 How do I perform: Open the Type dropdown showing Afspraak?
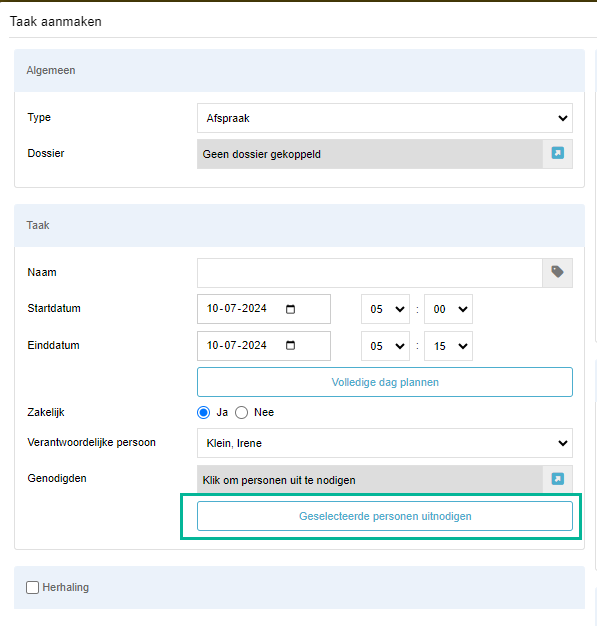point(385,118)
